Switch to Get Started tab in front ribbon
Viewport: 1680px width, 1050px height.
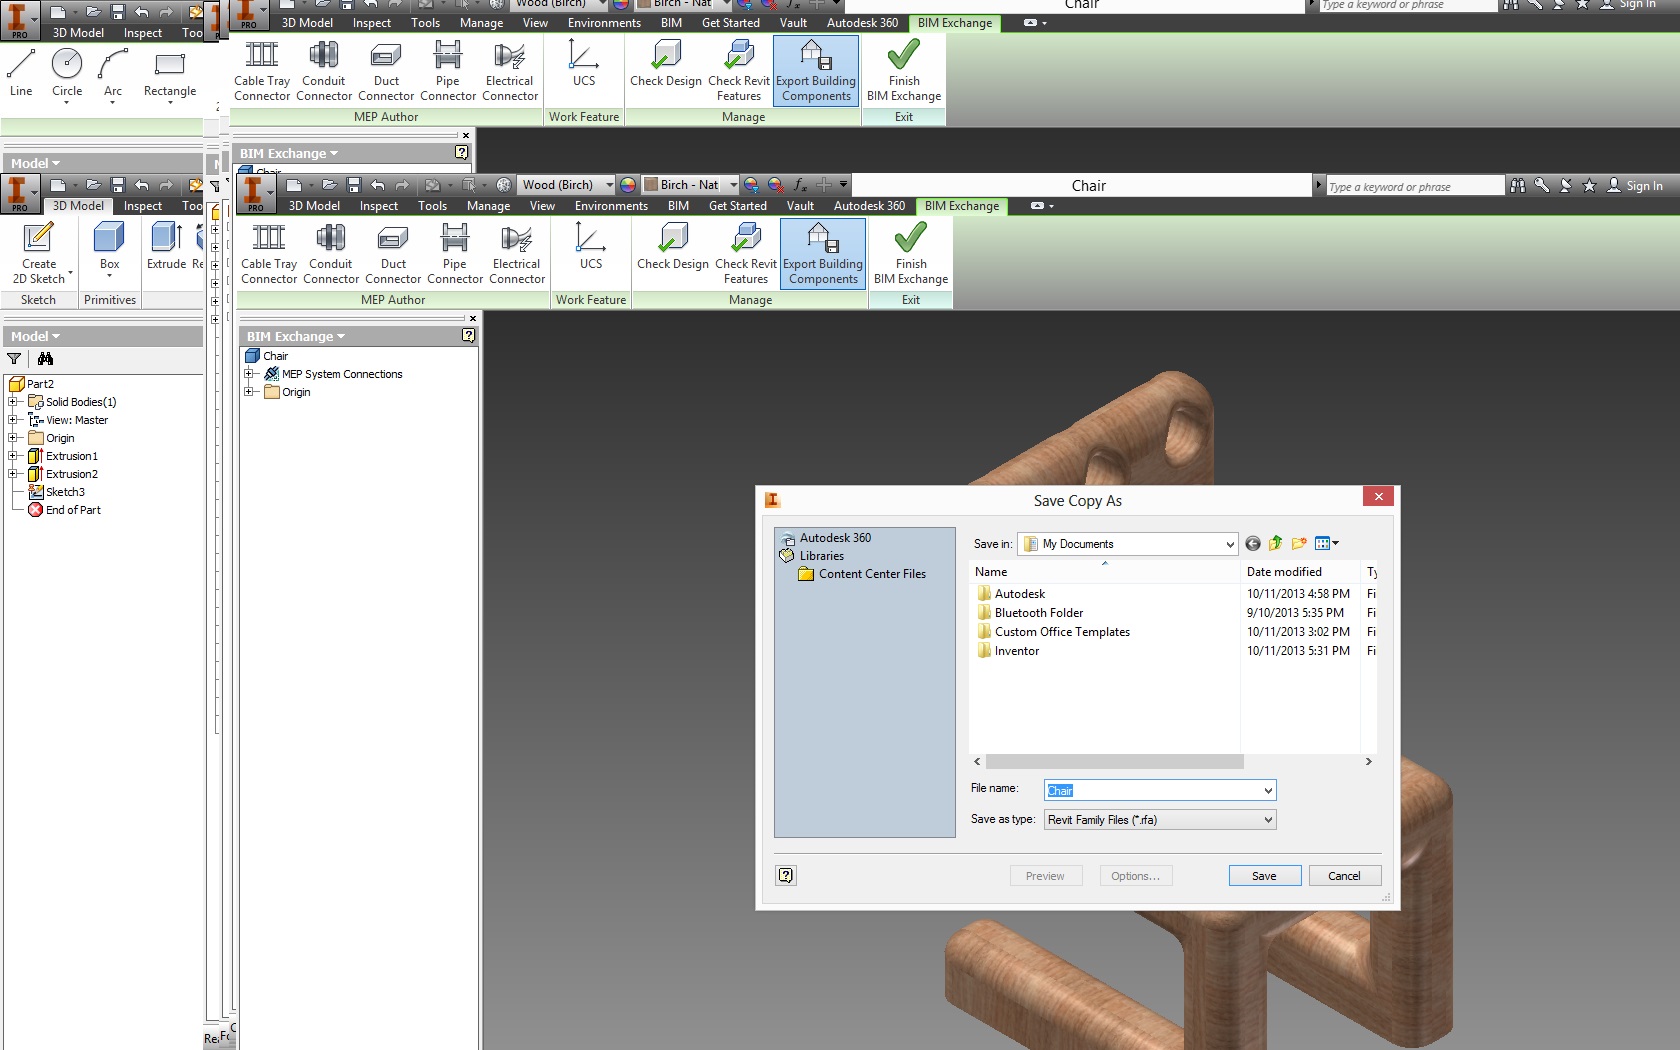[738, 206]
